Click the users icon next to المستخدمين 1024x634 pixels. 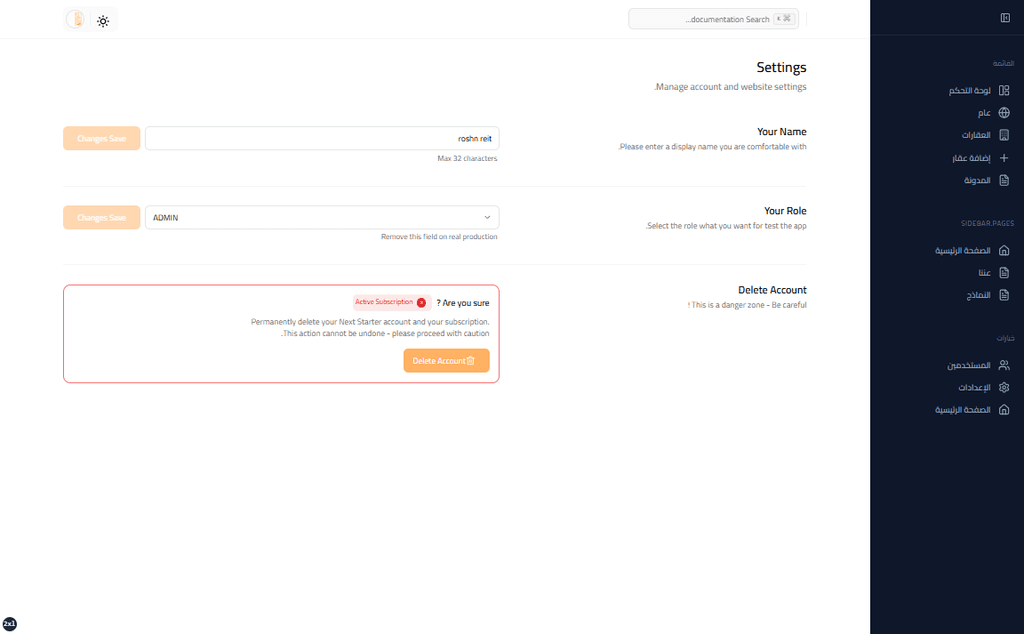point(1004,365)
